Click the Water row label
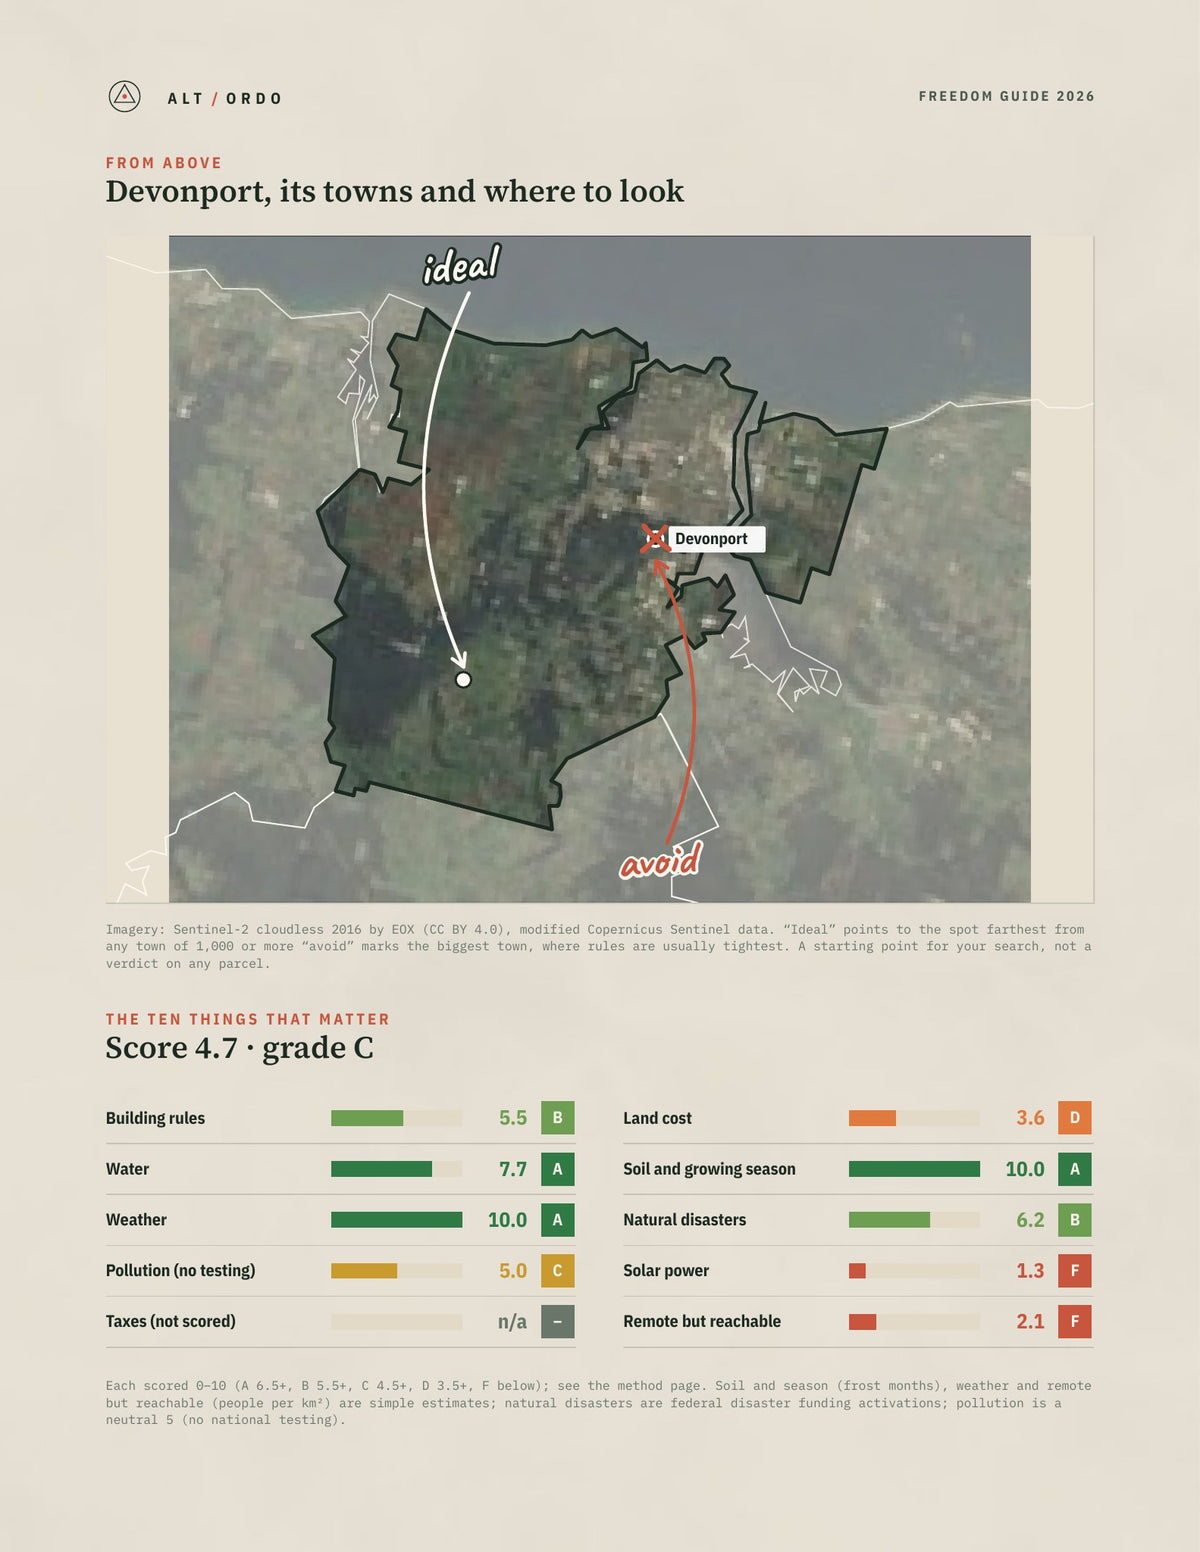Screen dimensions: 1200x1552 click(x=127, y=1169)
